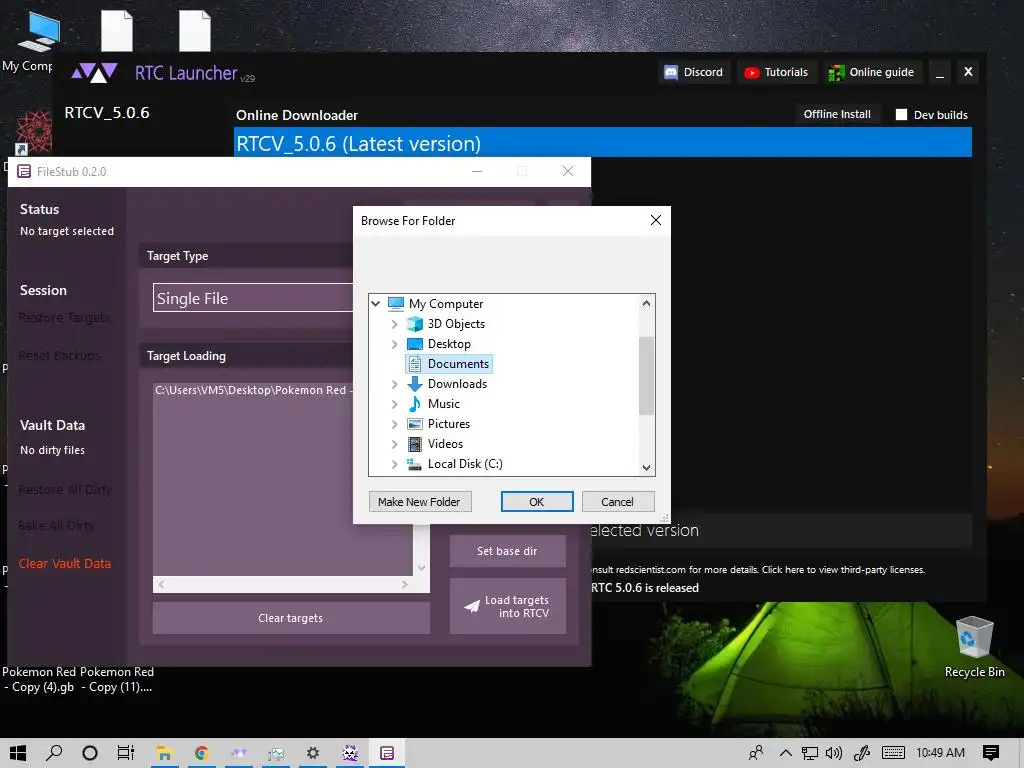This screenshot has width=1024, height=768.
Task: Click Clear targets button in FileStub
Action: coord(291,618)
